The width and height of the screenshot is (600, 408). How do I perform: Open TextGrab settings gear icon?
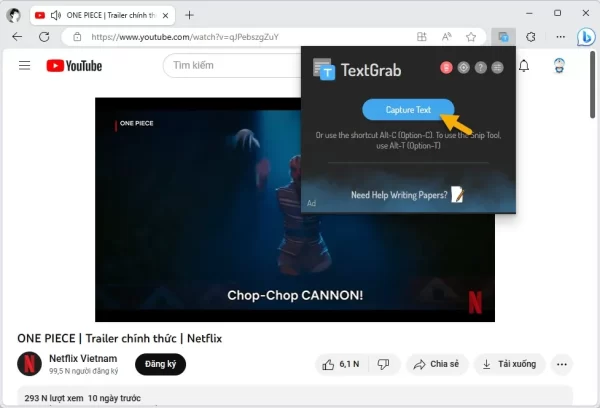[463, 68]
